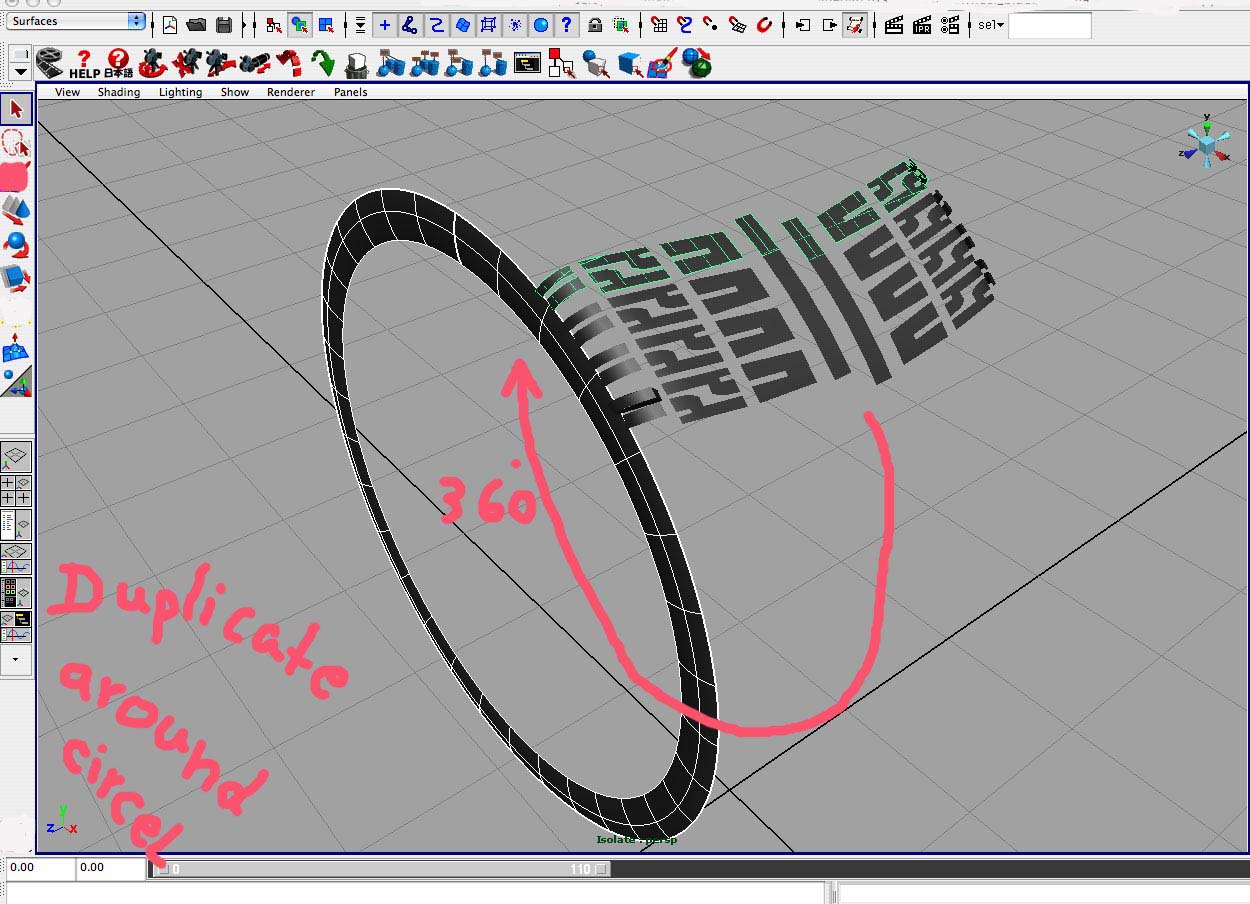Image resolution: width=1250 pixels, height=904 pixels.
Task: Open render settings clapperboard icon
Action: [x=948, y=25]
